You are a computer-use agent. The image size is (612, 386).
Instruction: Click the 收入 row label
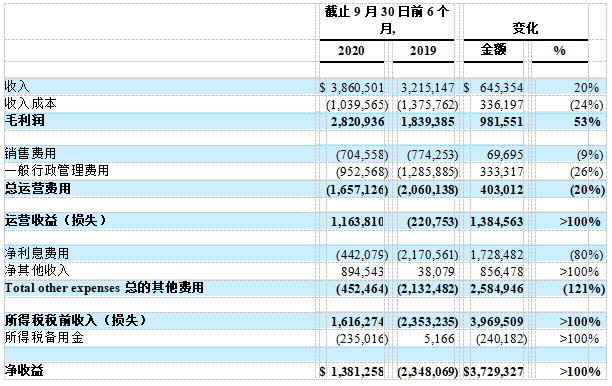(x=17, y=86)
